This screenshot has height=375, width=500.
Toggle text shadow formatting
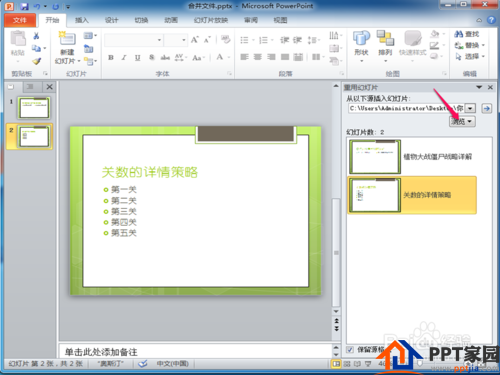pyautogui.click(x=152, y=58)
